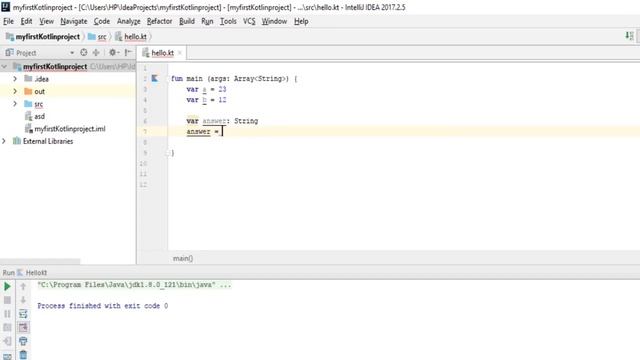Click the Pause output icon in Run panel
Screen dimensions: 640x360
pyautogui.click(x=7, y=313)
